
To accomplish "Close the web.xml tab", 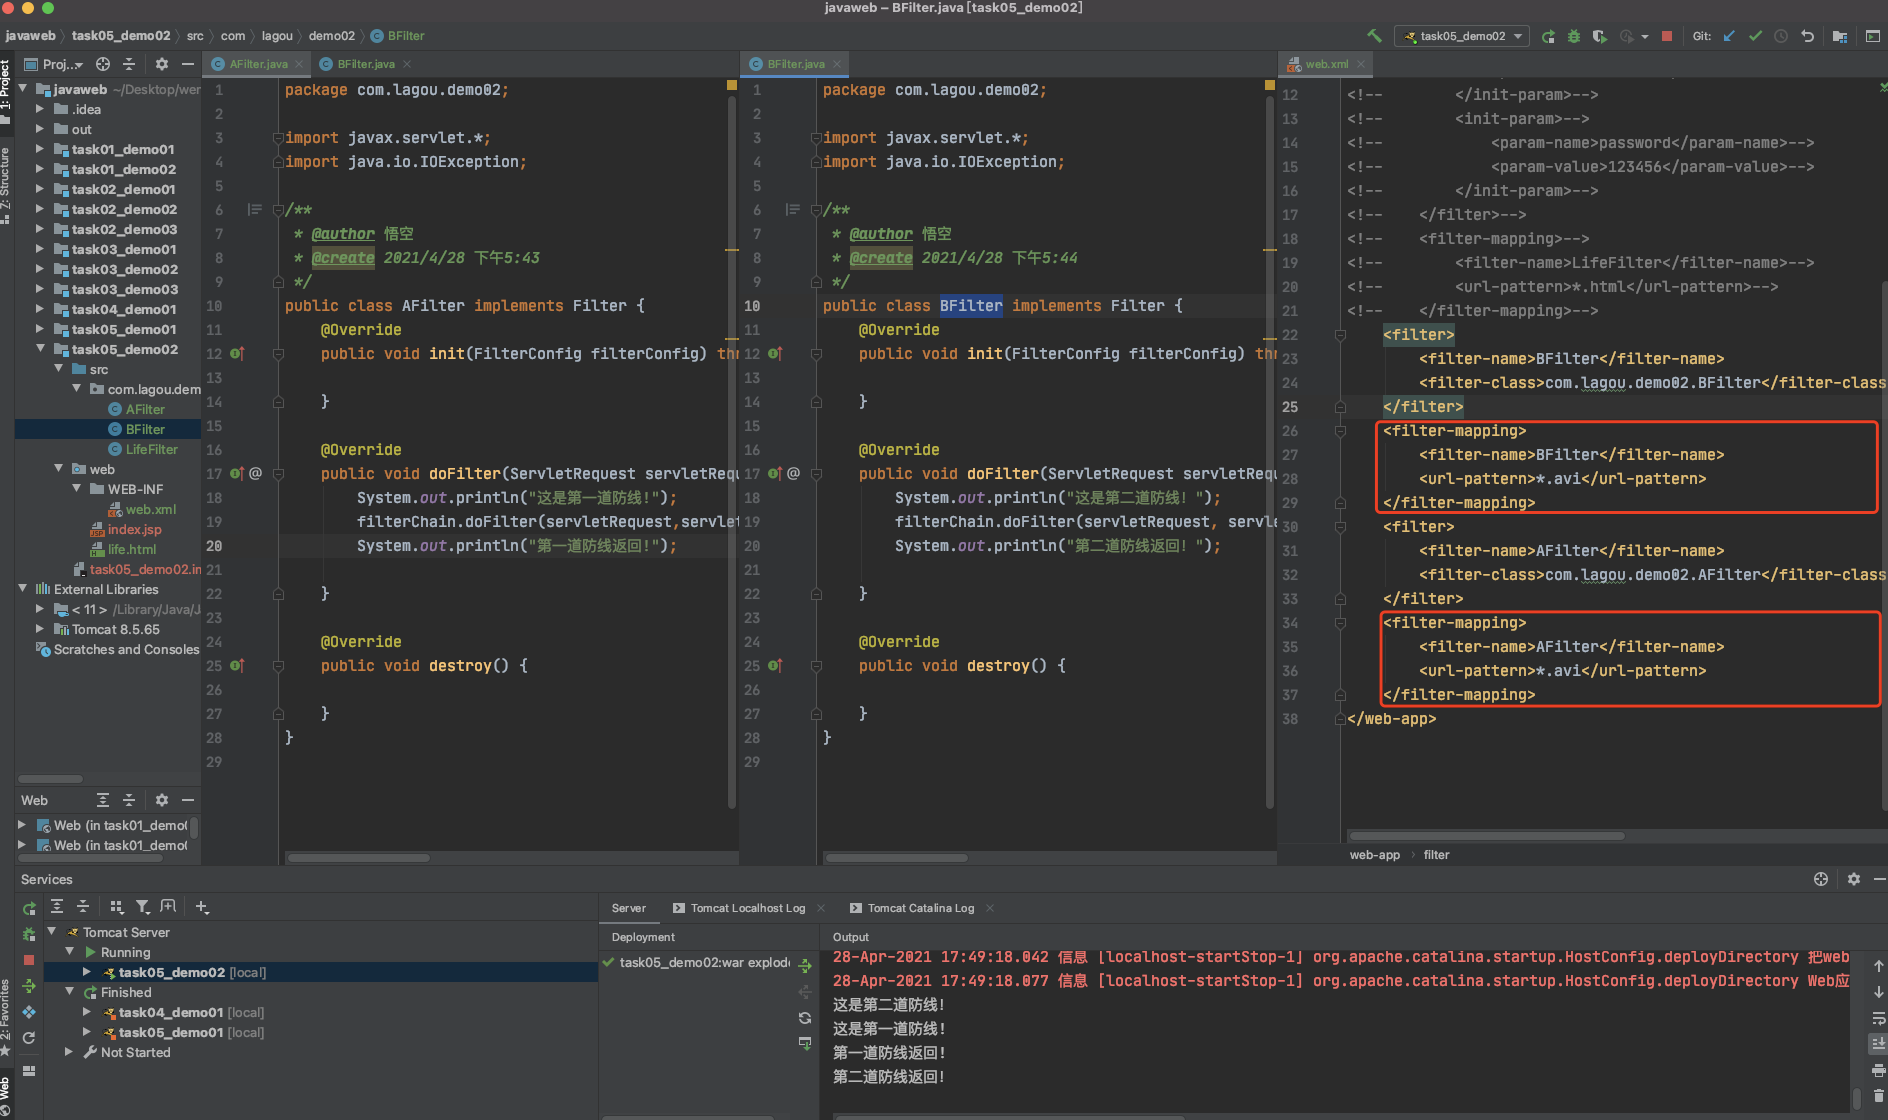I will tap(1361, 64).
